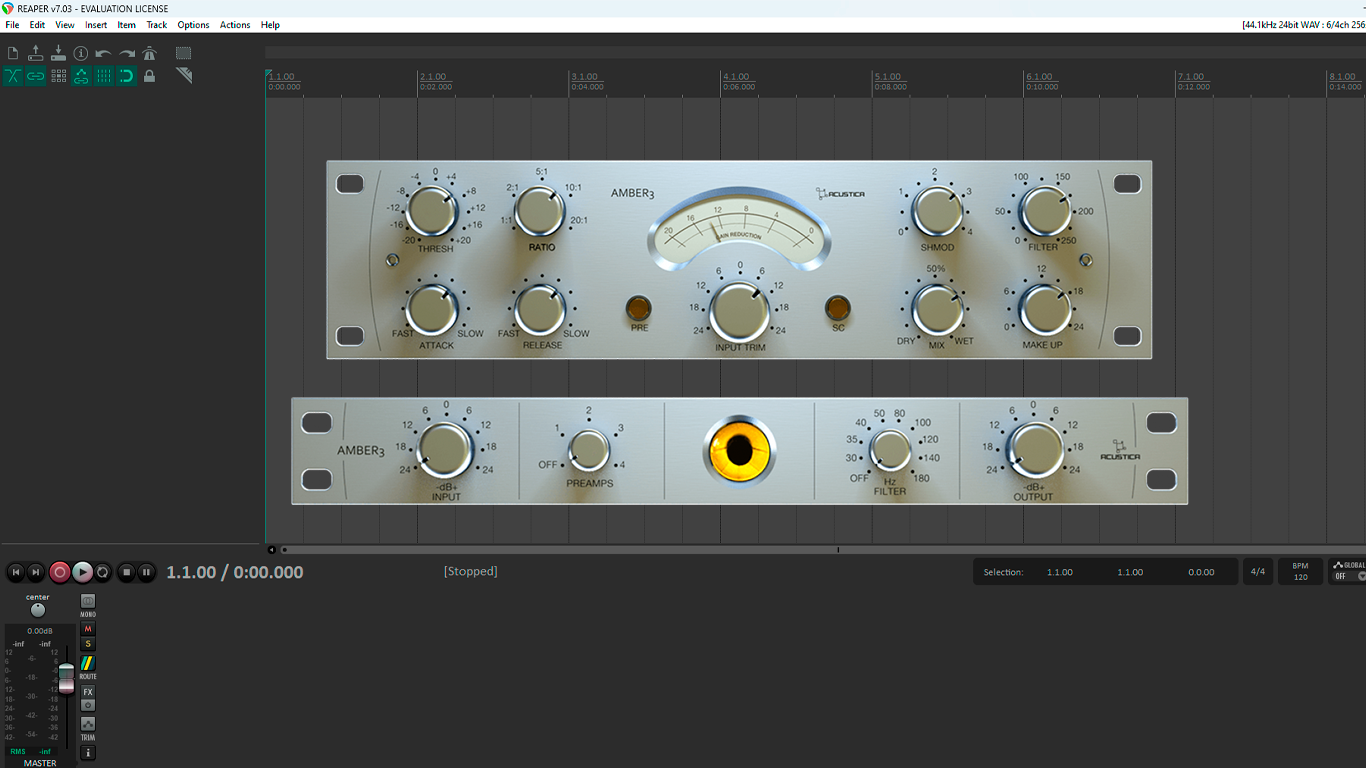The width and height of the screenshot is (1366, 768).
Task: Click the master pan knob labeled center
Action: coord(38,610)
